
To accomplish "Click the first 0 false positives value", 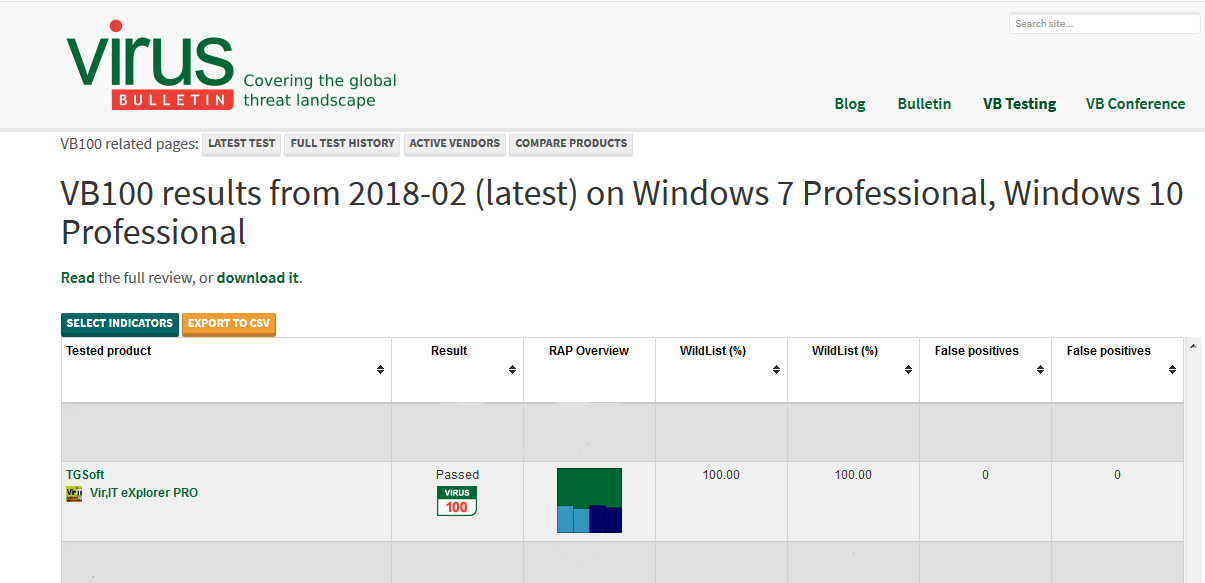I will pos(985,475).
